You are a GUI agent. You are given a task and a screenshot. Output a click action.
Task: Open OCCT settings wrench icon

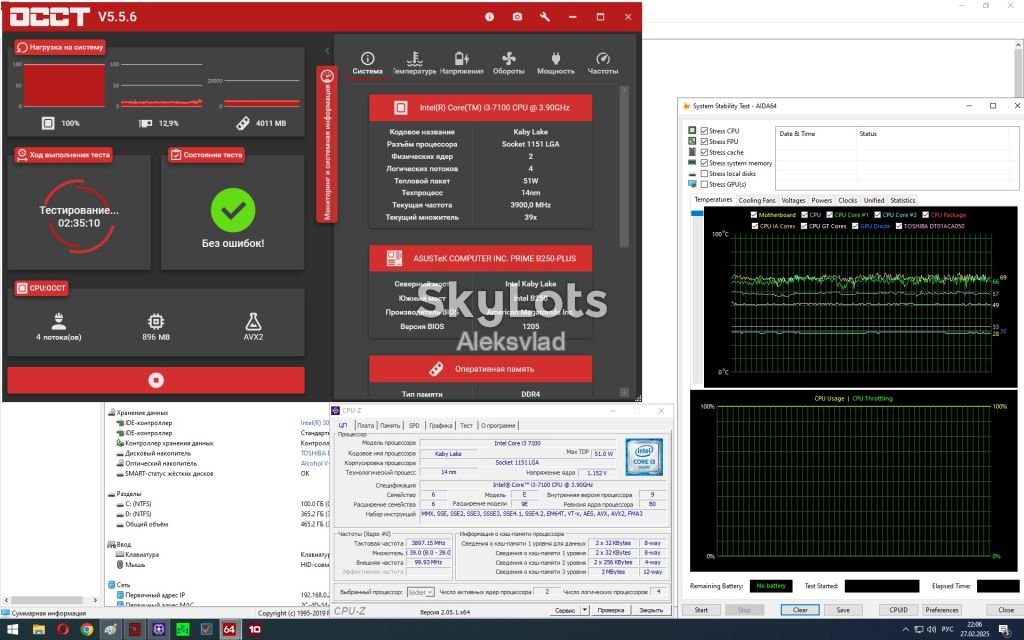[545, 17]
